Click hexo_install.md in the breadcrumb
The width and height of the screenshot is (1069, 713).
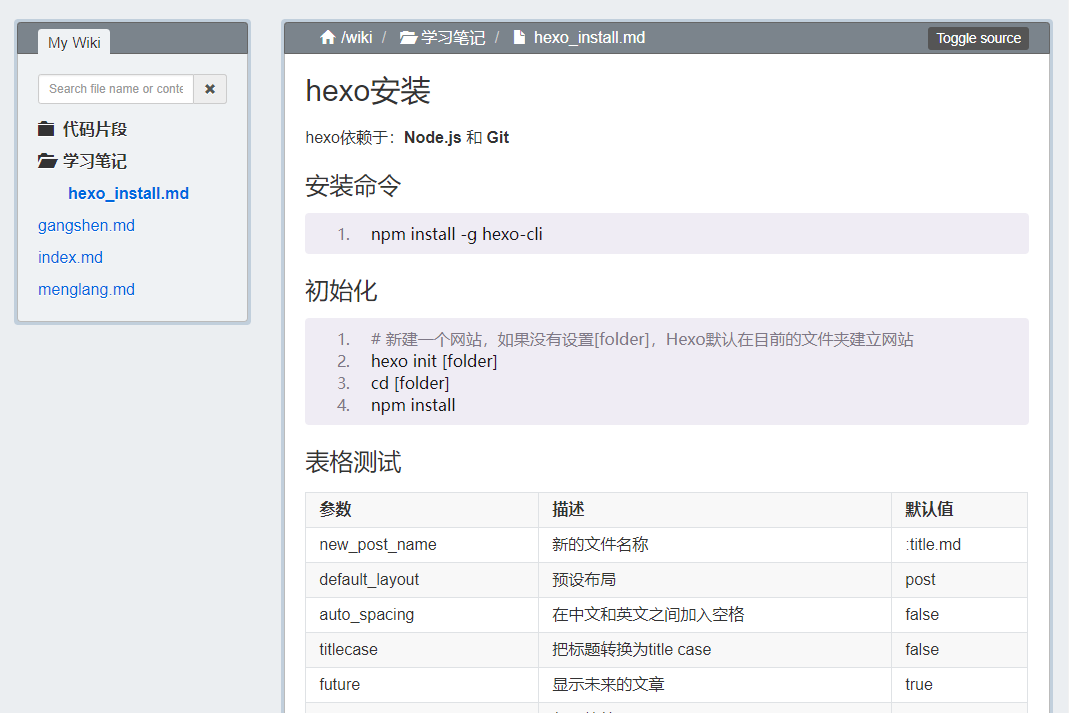589,37
